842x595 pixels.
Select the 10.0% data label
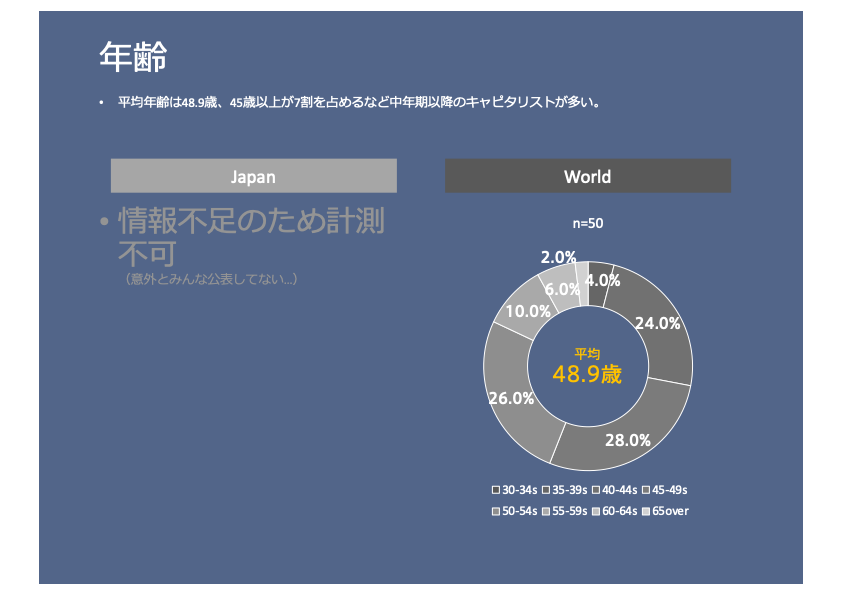coord(528,311)
